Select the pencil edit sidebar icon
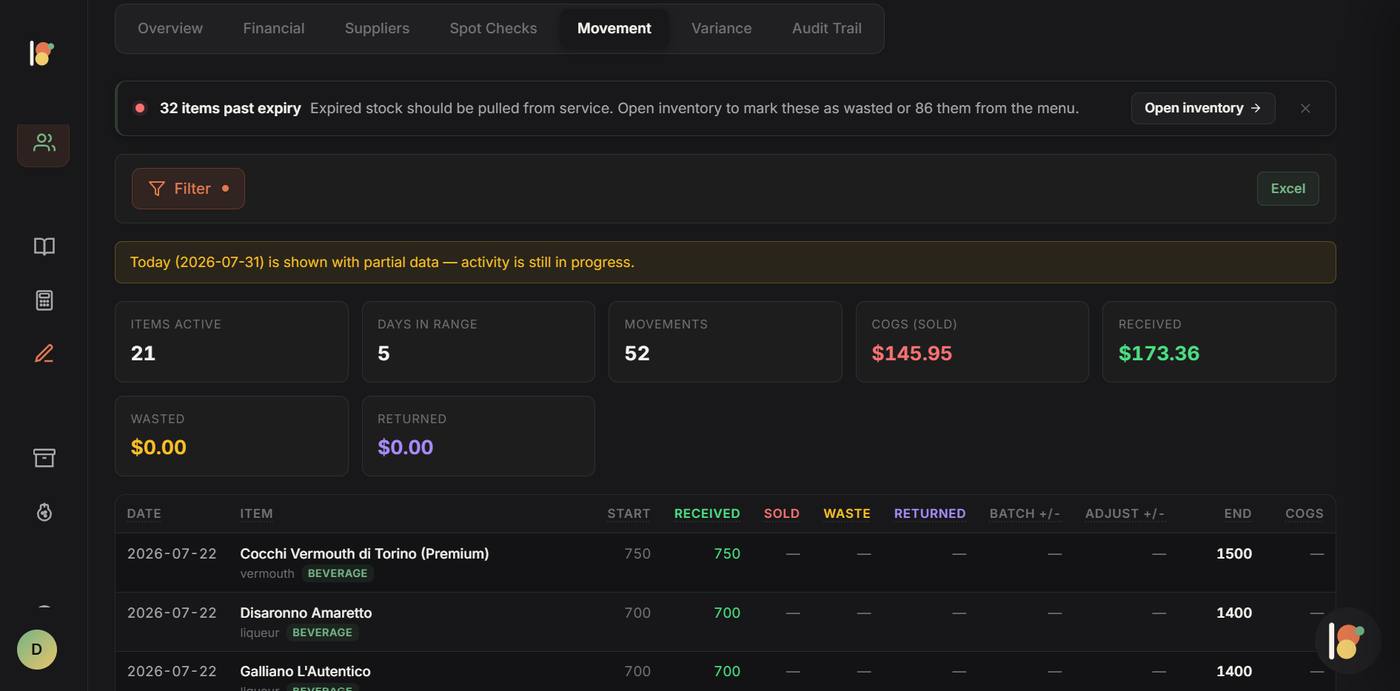This screenshot has height=691, width=1400. click(44, 353)
